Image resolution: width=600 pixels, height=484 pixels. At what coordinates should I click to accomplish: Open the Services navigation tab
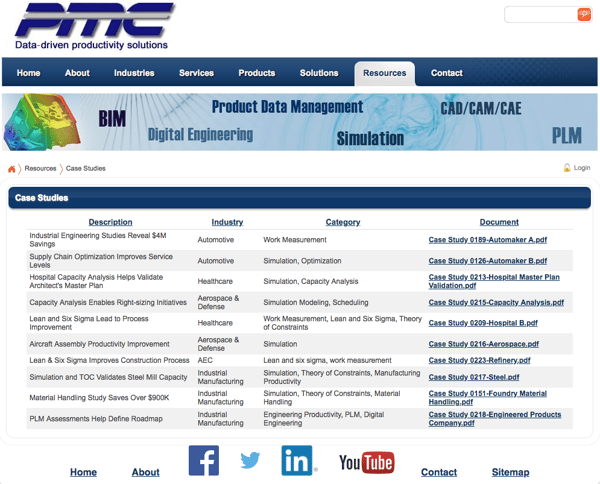click(x=196, y=73)
